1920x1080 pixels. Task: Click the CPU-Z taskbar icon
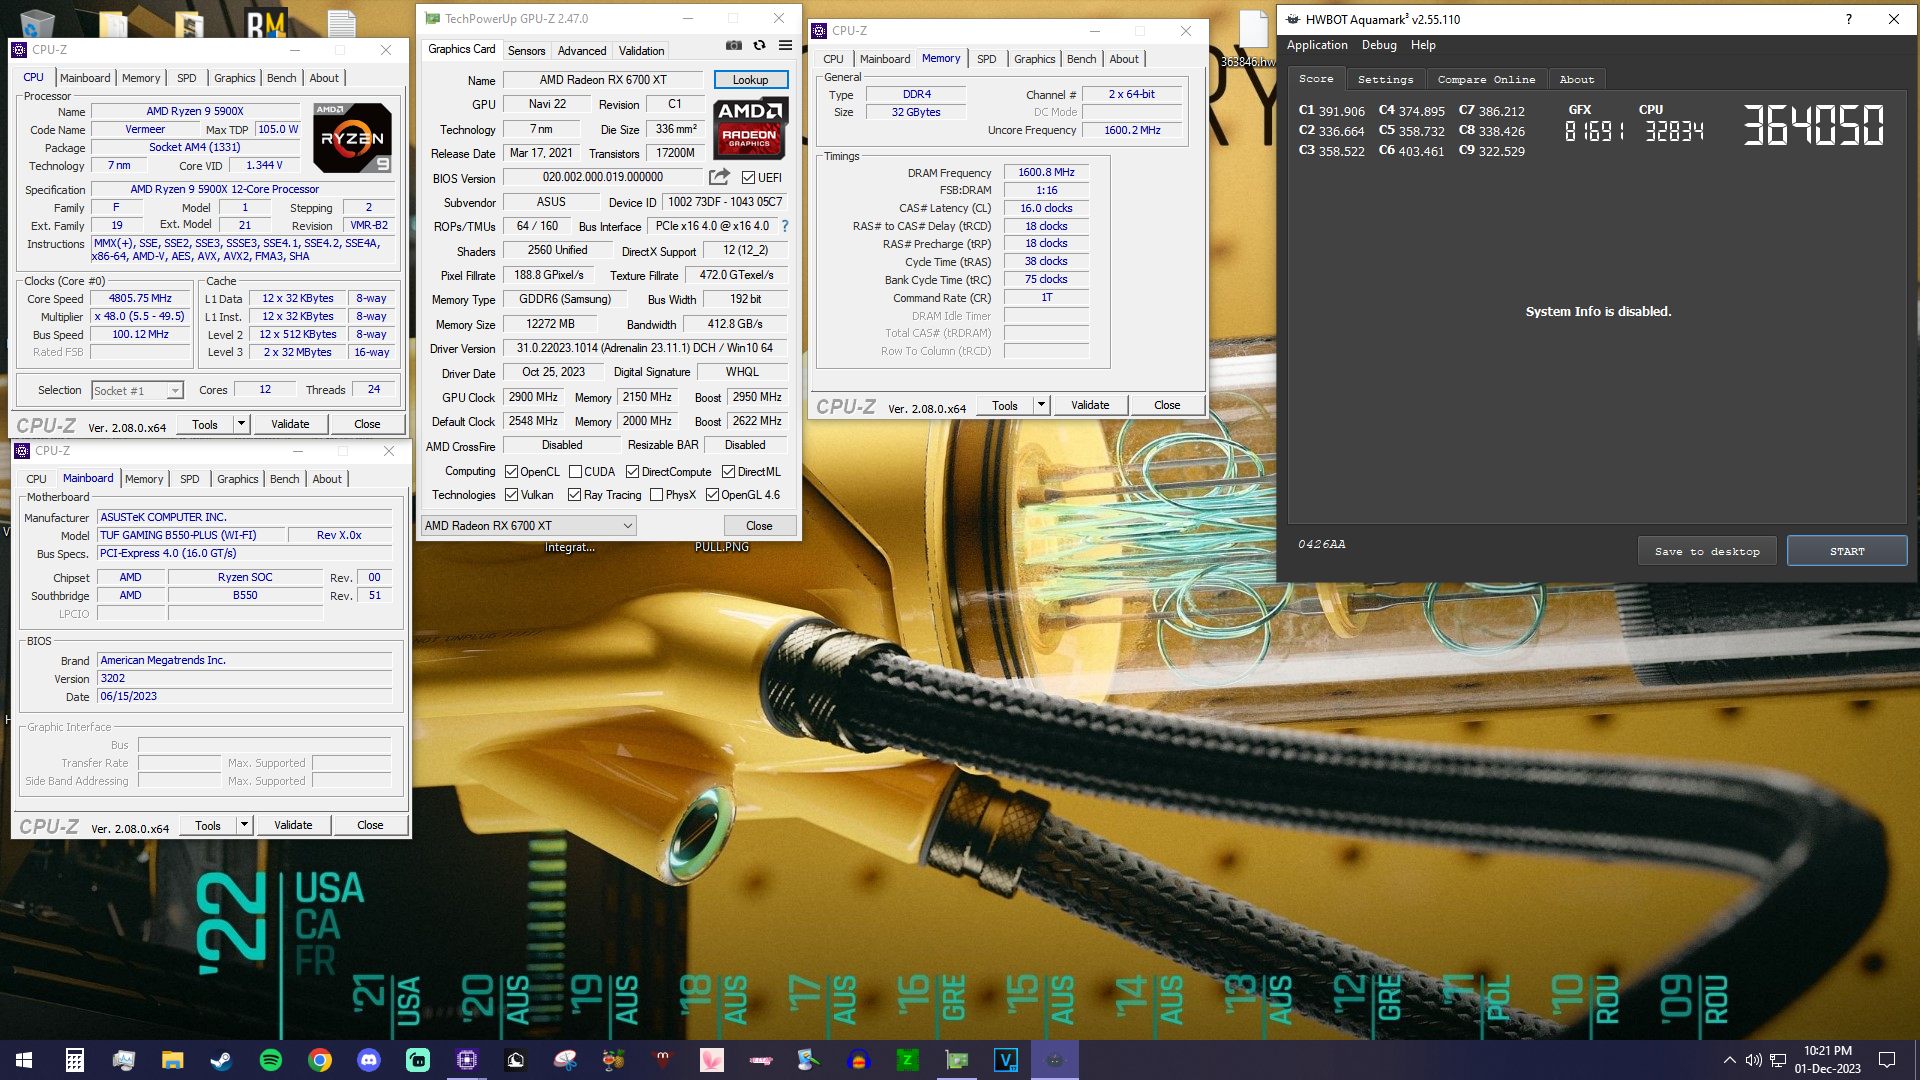pyautogui.click(x=467, y=1060)
